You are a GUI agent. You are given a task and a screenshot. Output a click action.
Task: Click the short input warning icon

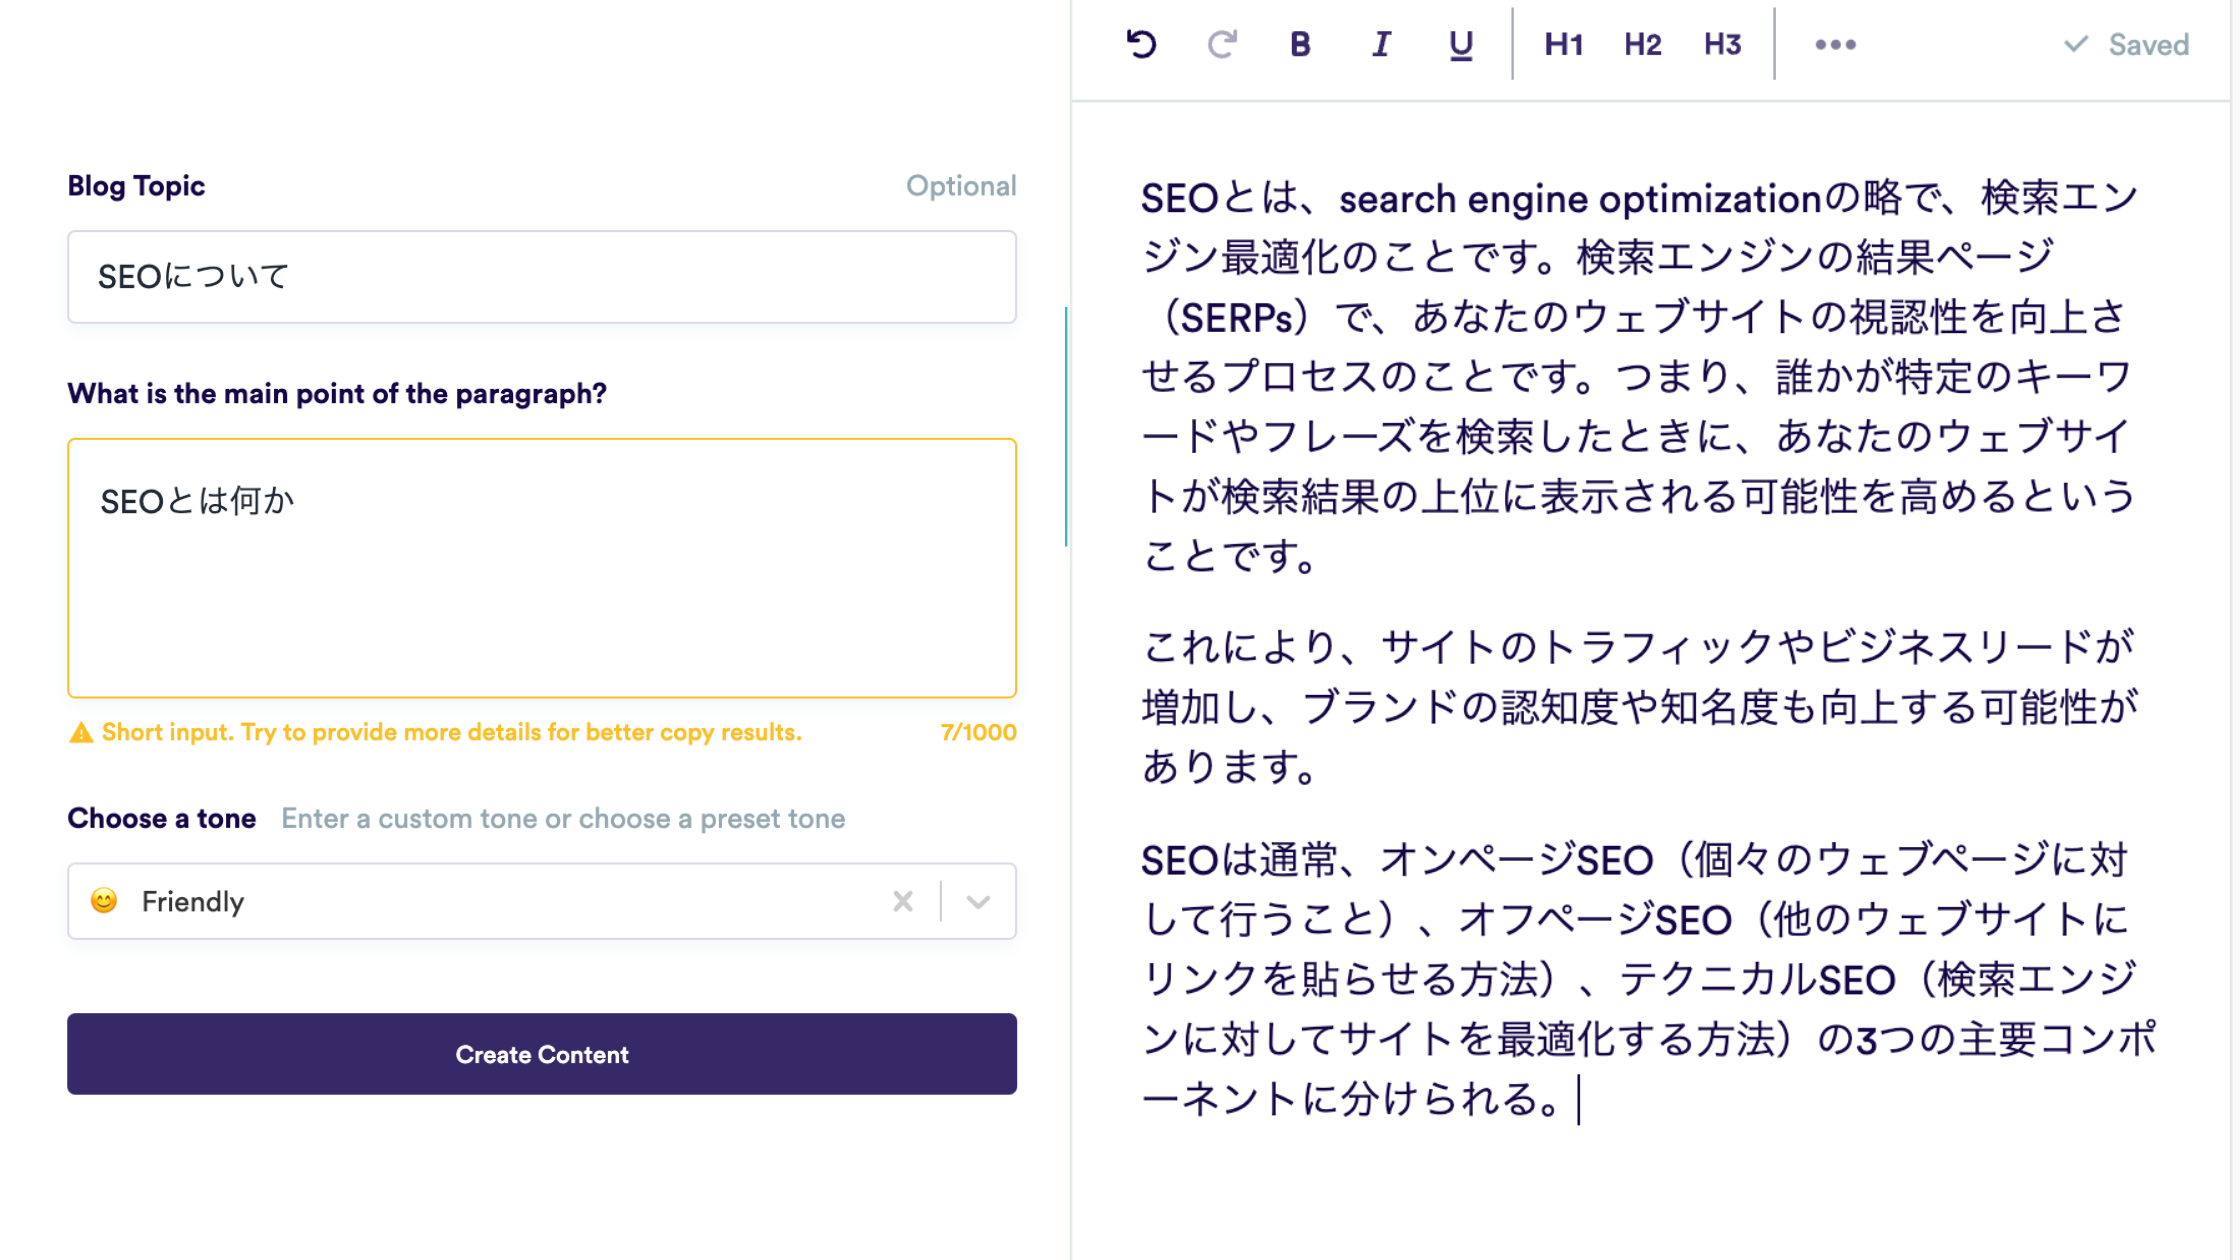pos(81,733)
